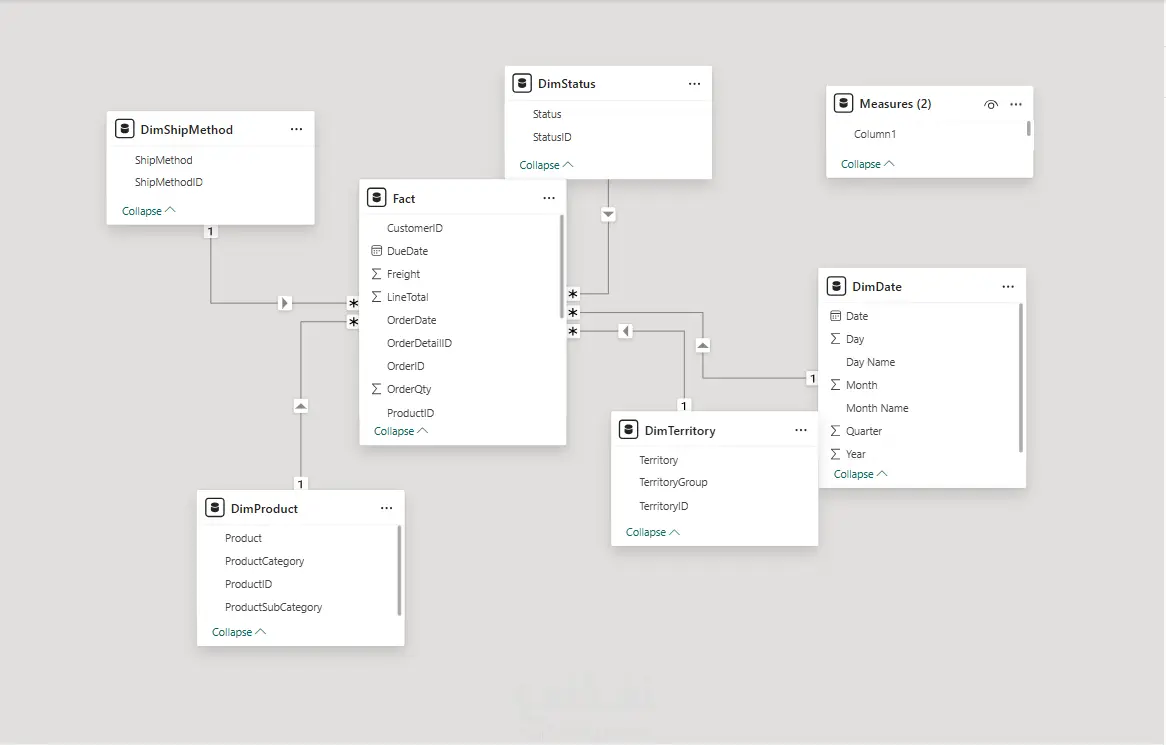Open the Measures table more options
This screenshot has width=1166, height=745.
point(1016,104)
